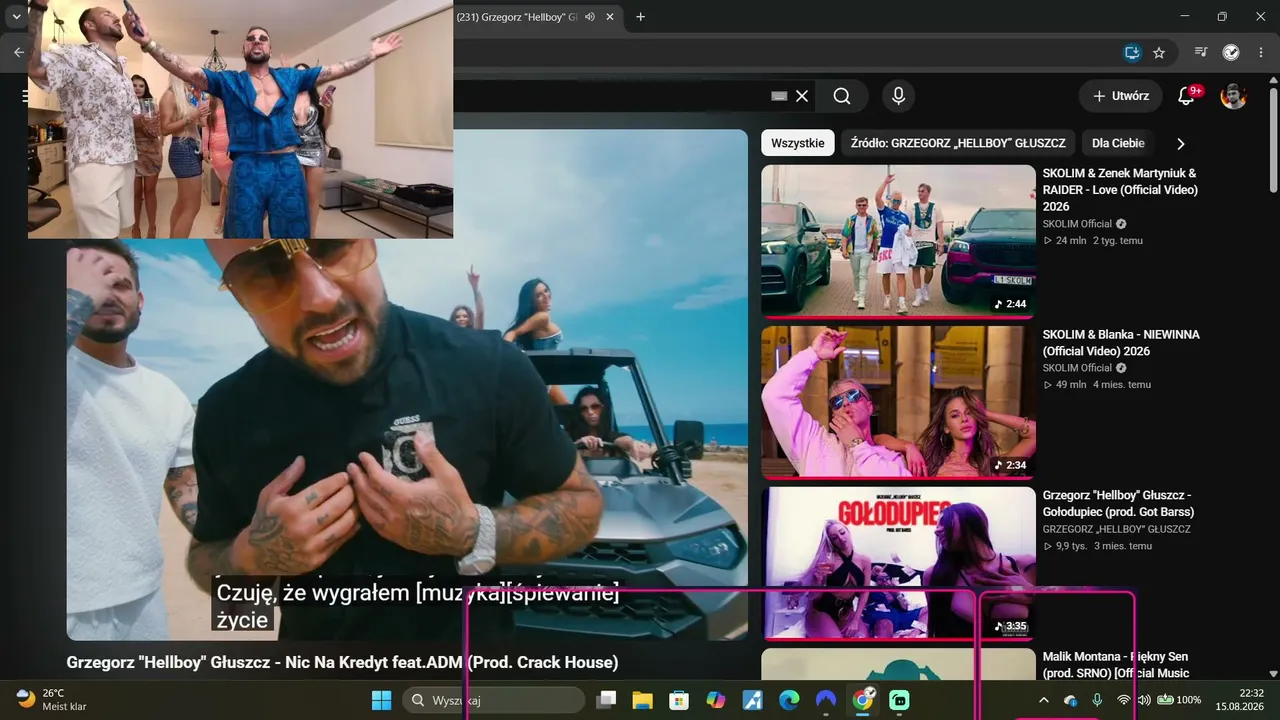
Task: Click the Utwórz create button
Action: coord(1120,96)
